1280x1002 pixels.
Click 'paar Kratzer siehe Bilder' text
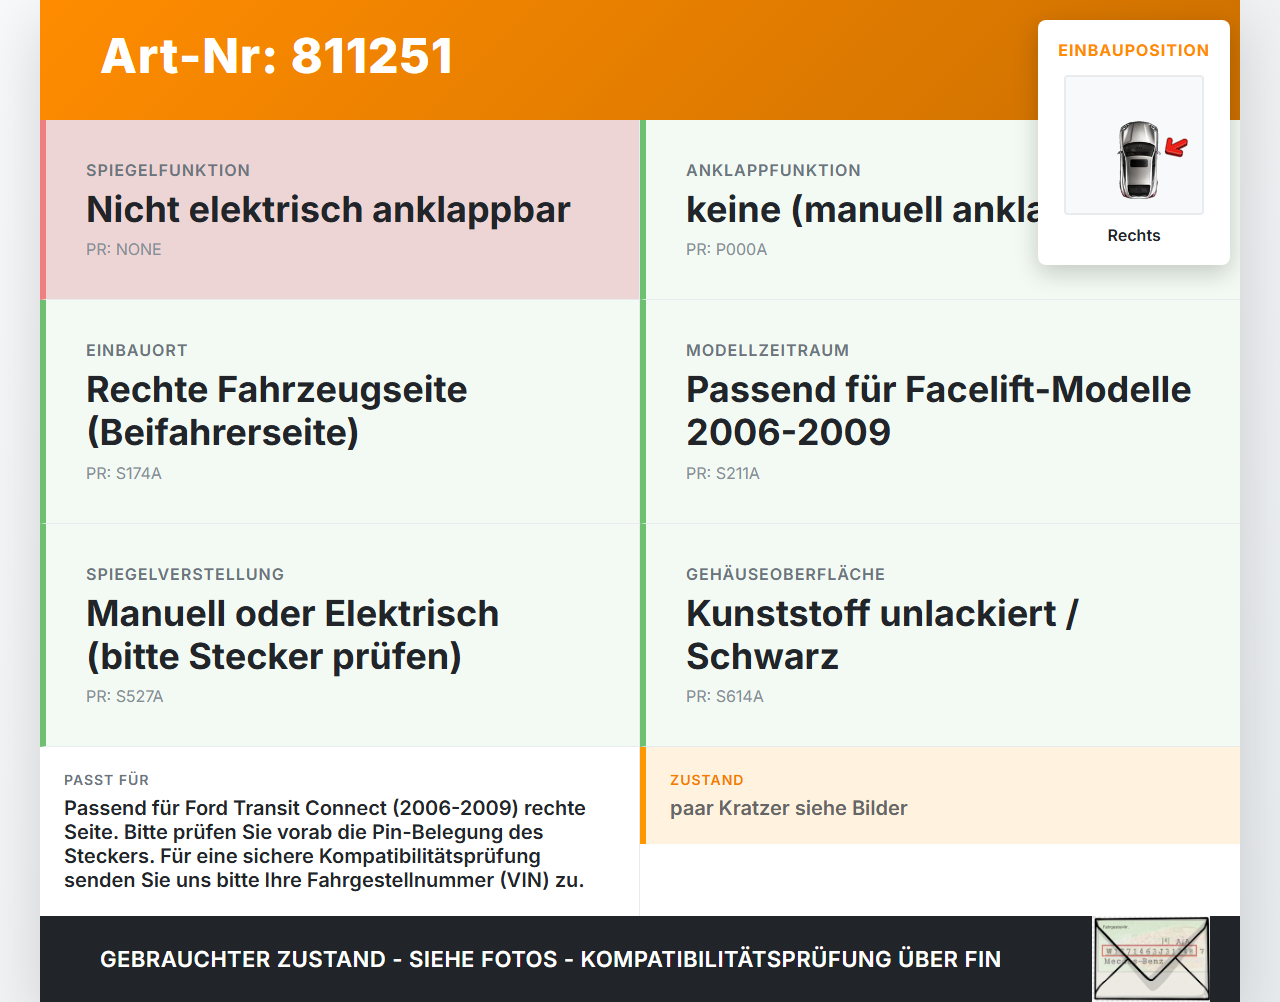(789, 808)
